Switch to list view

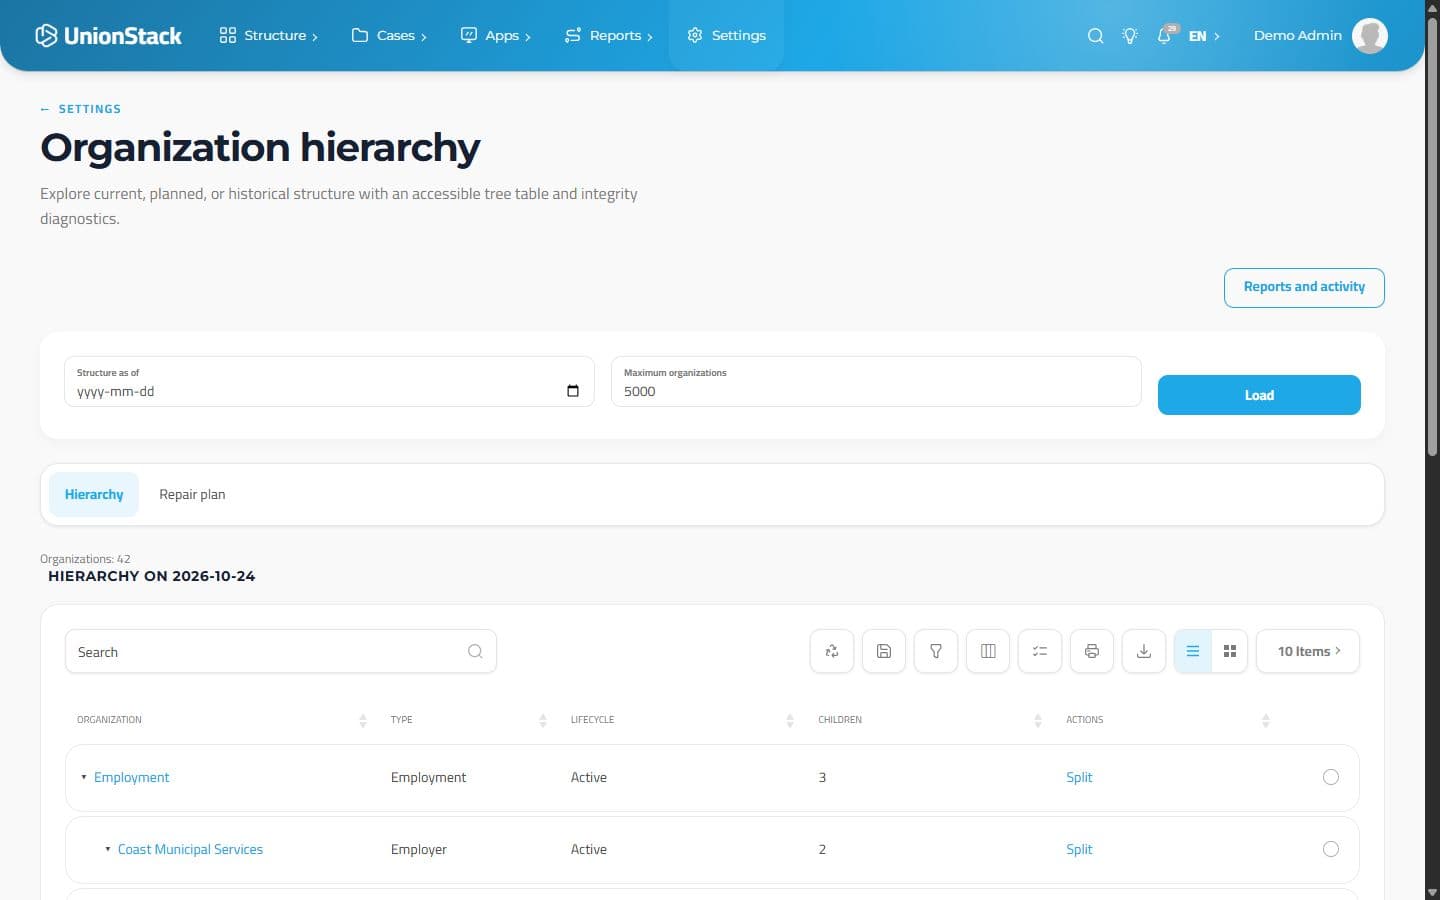pyautogui.click(x=1193, y=651)
